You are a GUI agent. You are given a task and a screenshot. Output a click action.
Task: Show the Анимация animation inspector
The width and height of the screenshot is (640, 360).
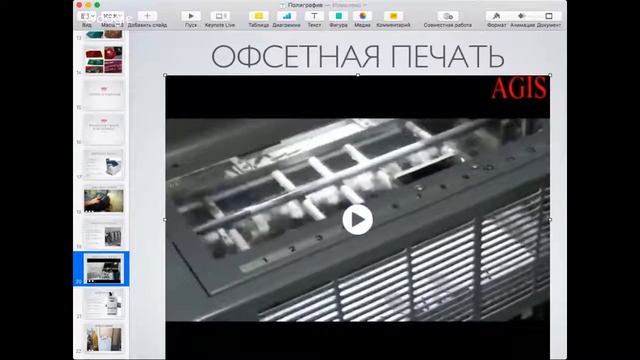pyautogui.click(x=522, y=16)
